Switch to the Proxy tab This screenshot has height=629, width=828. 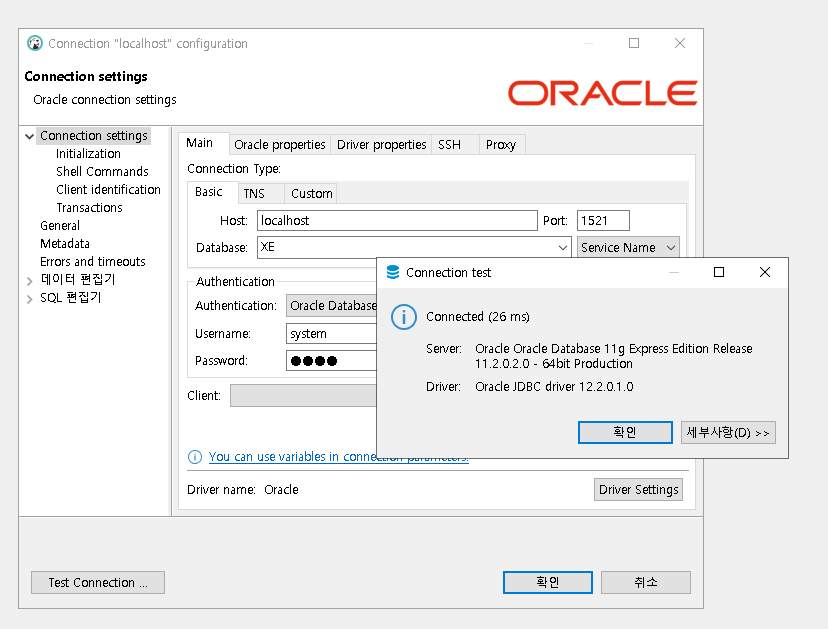[x=502, y=145]
